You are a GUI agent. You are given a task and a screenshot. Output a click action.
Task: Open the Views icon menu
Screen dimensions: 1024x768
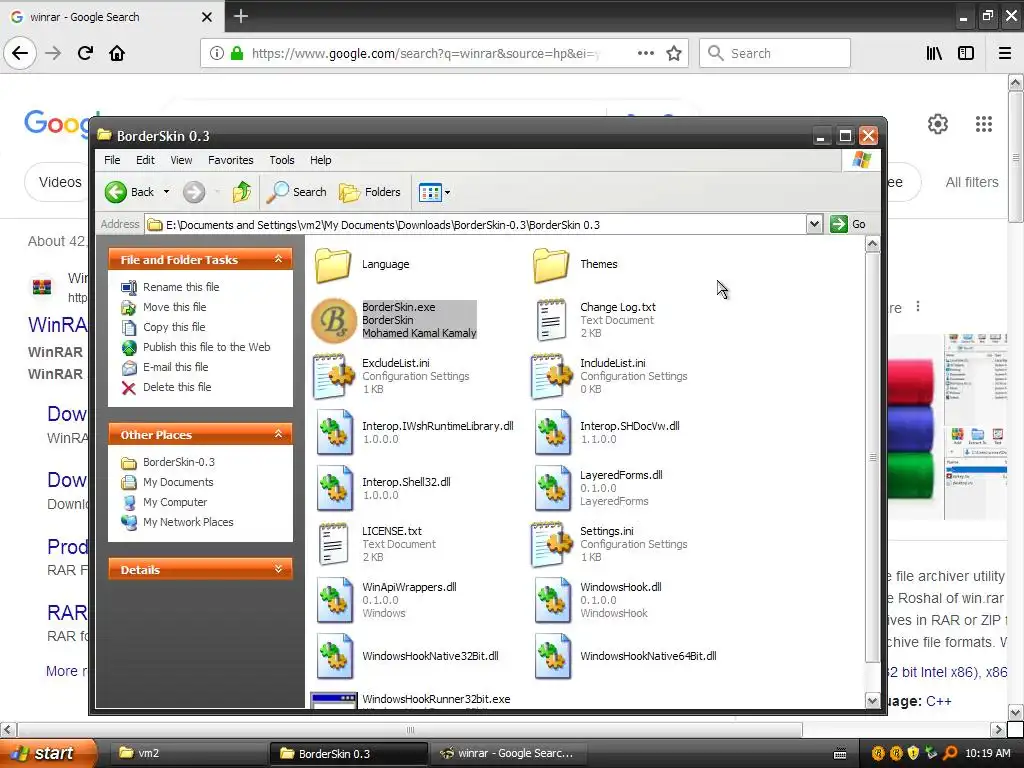pos(434,193)
